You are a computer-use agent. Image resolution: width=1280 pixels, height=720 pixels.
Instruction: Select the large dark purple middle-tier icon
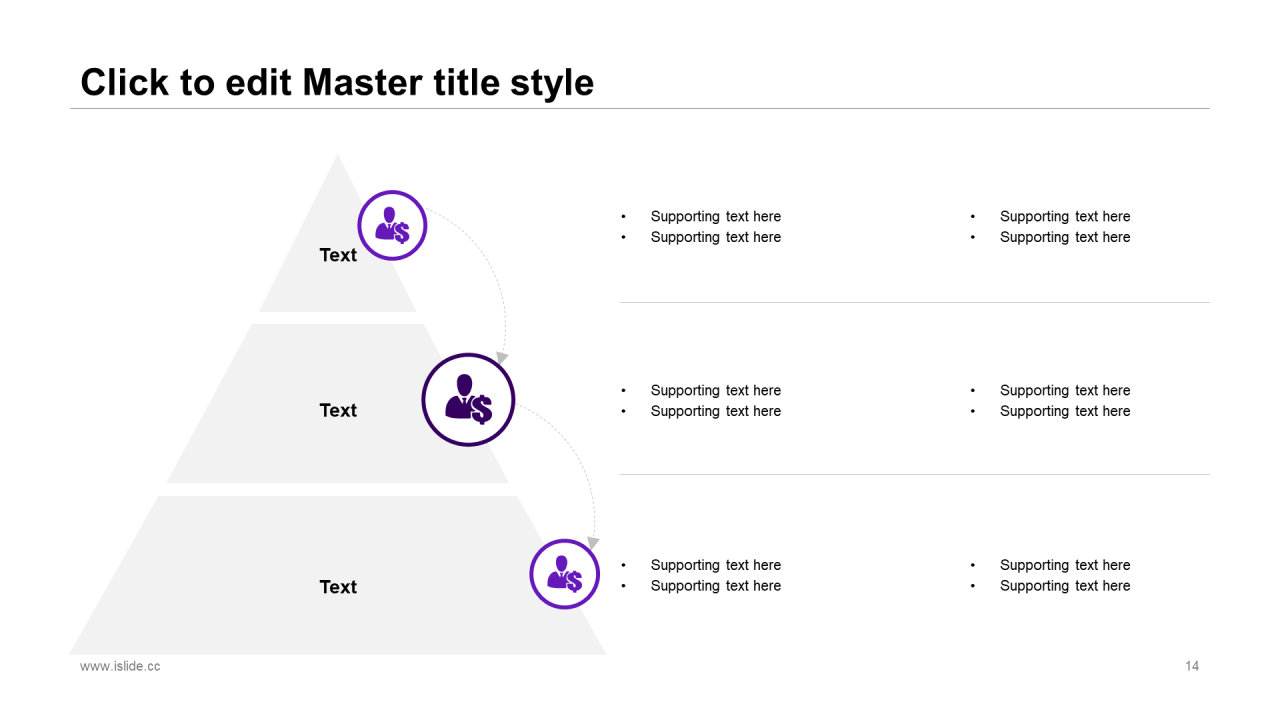click(x=468, y=399)
